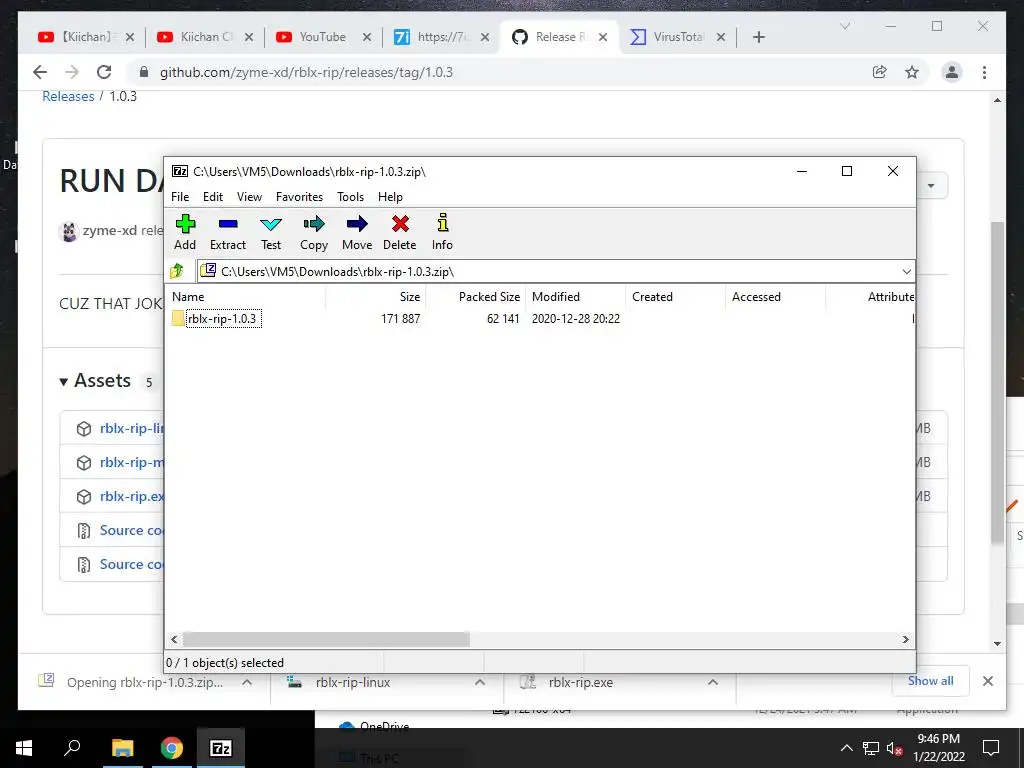The width and height of the screenshot is (1024, 768).
Task: Open the Chrome three-dot menu
Action: pos(984,72)
